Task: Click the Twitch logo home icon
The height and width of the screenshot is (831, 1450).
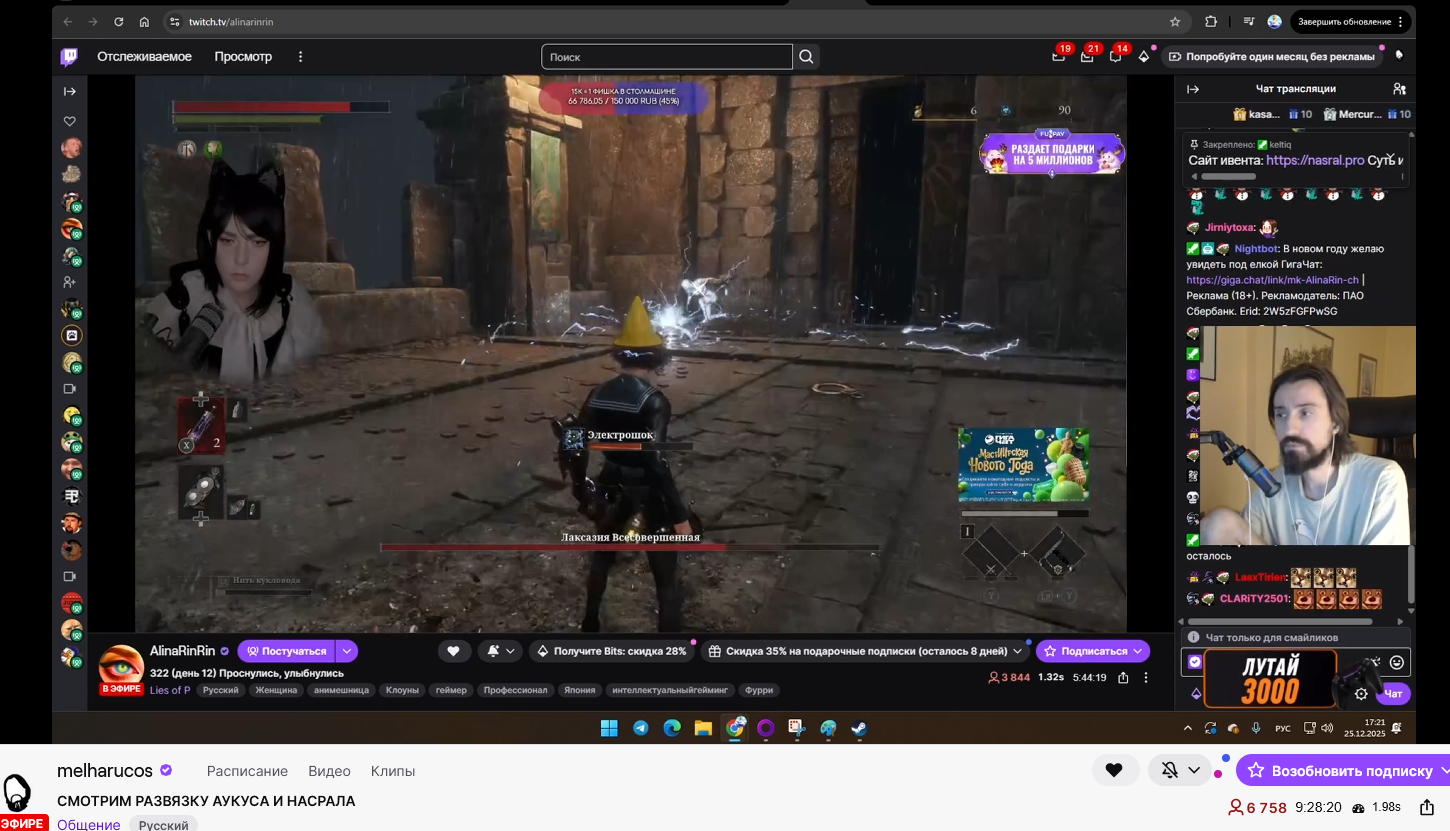Action: click(x=69, y=57)
